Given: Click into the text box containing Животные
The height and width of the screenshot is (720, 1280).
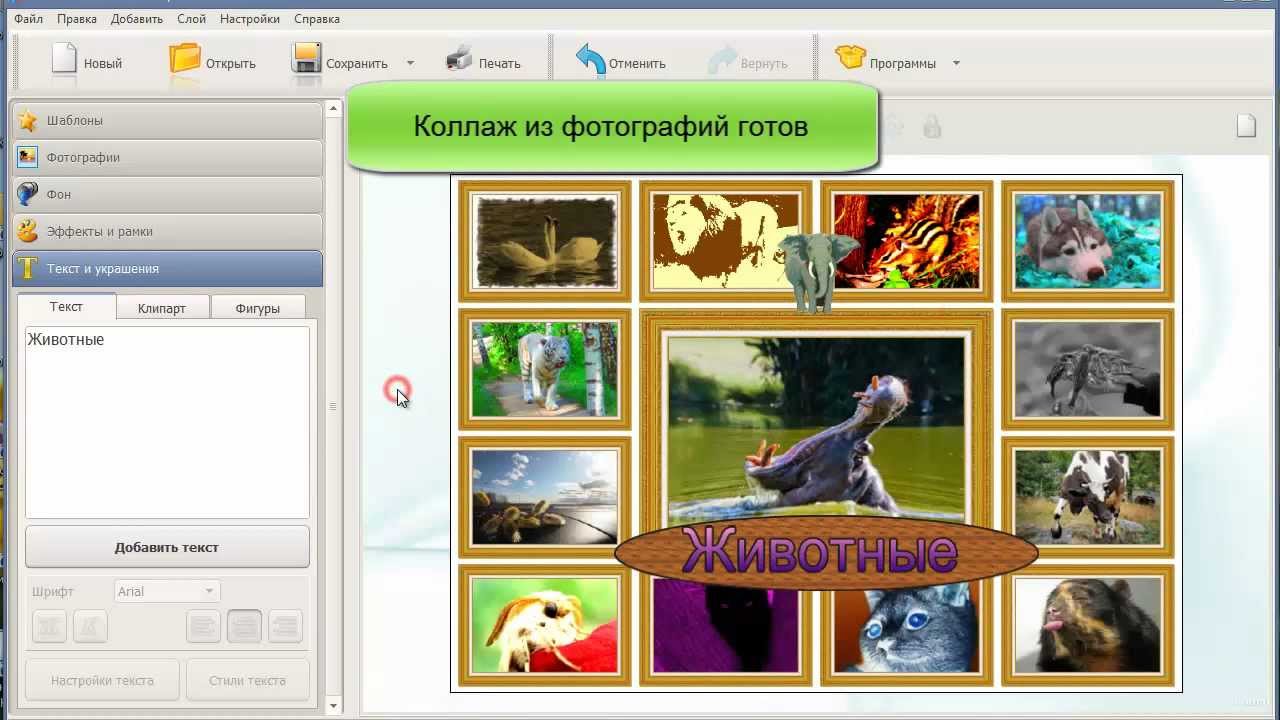Looking at the screenshot, I should (167, 422).
